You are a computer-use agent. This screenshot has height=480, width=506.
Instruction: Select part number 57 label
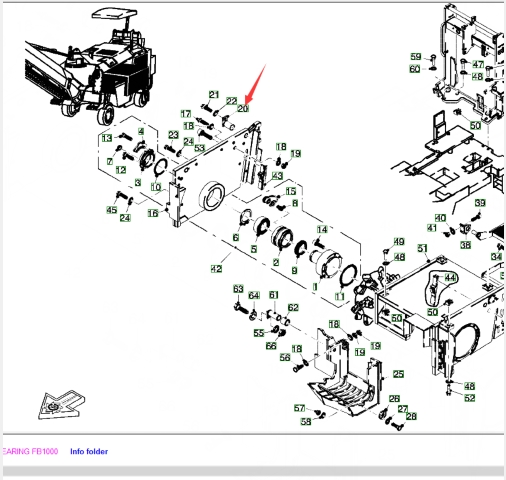click(299, 408)
